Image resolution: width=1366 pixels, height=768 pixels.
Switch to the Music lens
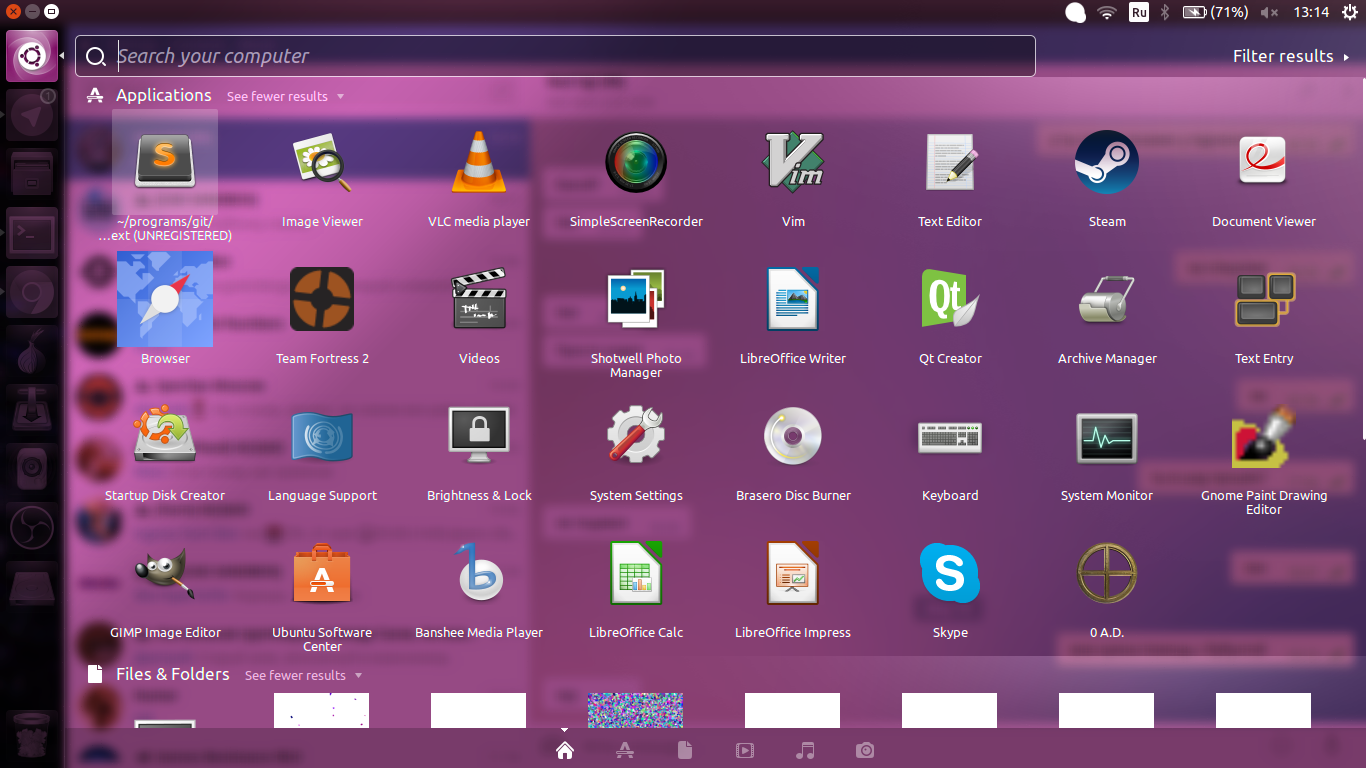coord(805,750)
